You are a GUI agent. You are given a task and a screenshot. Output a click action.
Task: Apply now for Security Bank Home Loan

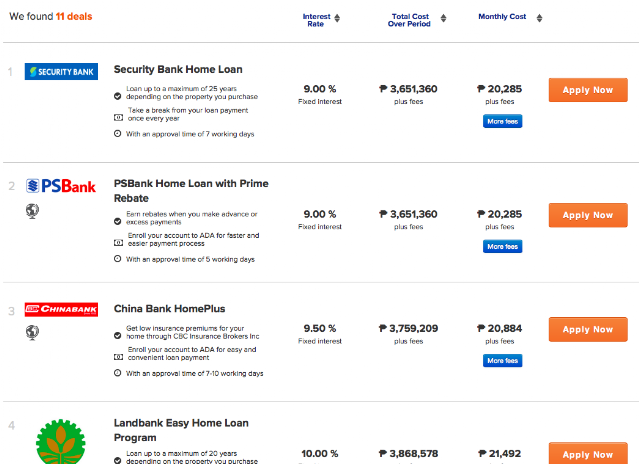(x=588, y=90)
